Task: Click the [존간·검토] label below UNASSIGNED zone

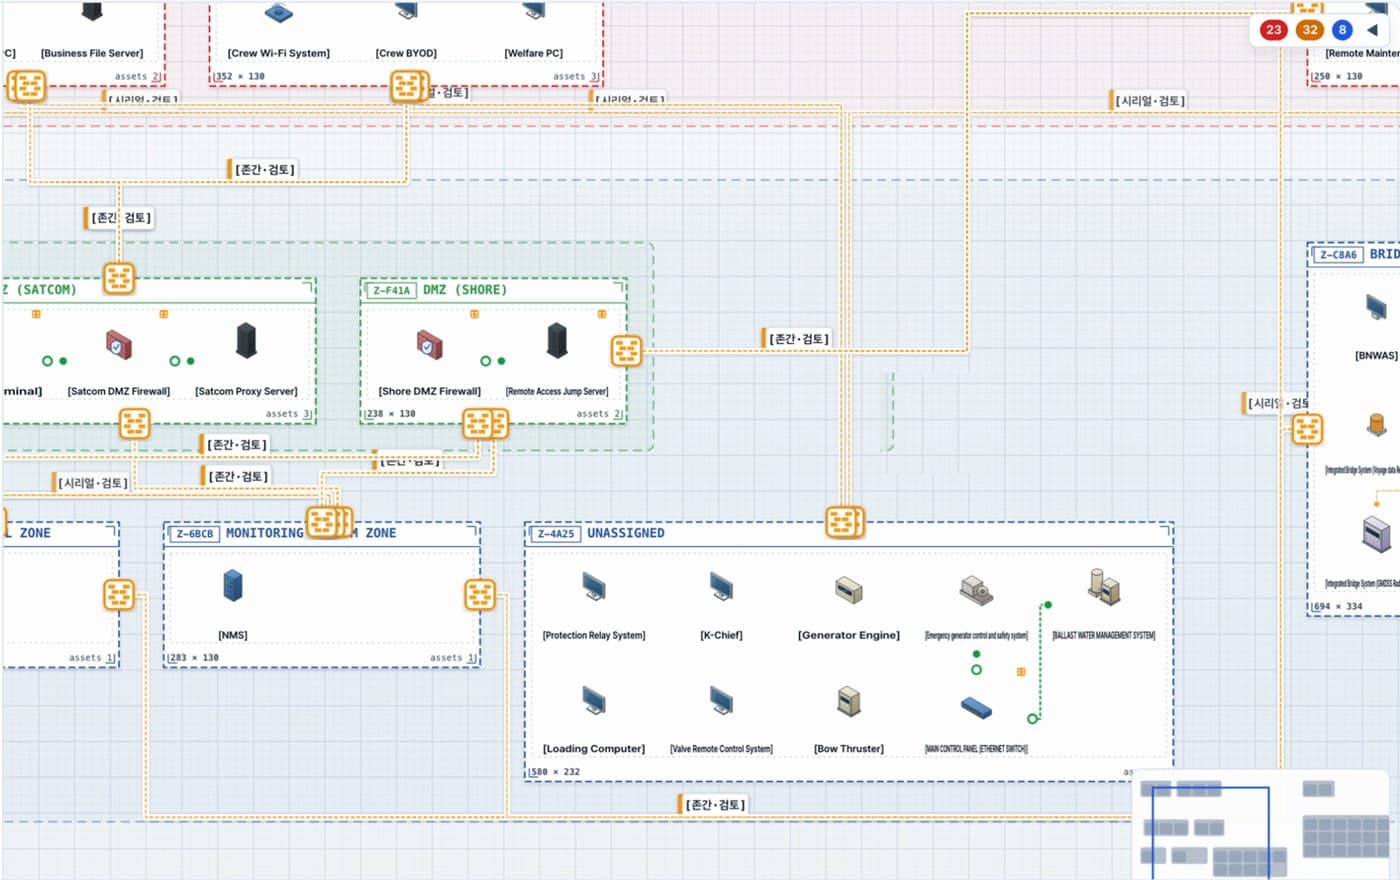Action: [x=713, y=804]
